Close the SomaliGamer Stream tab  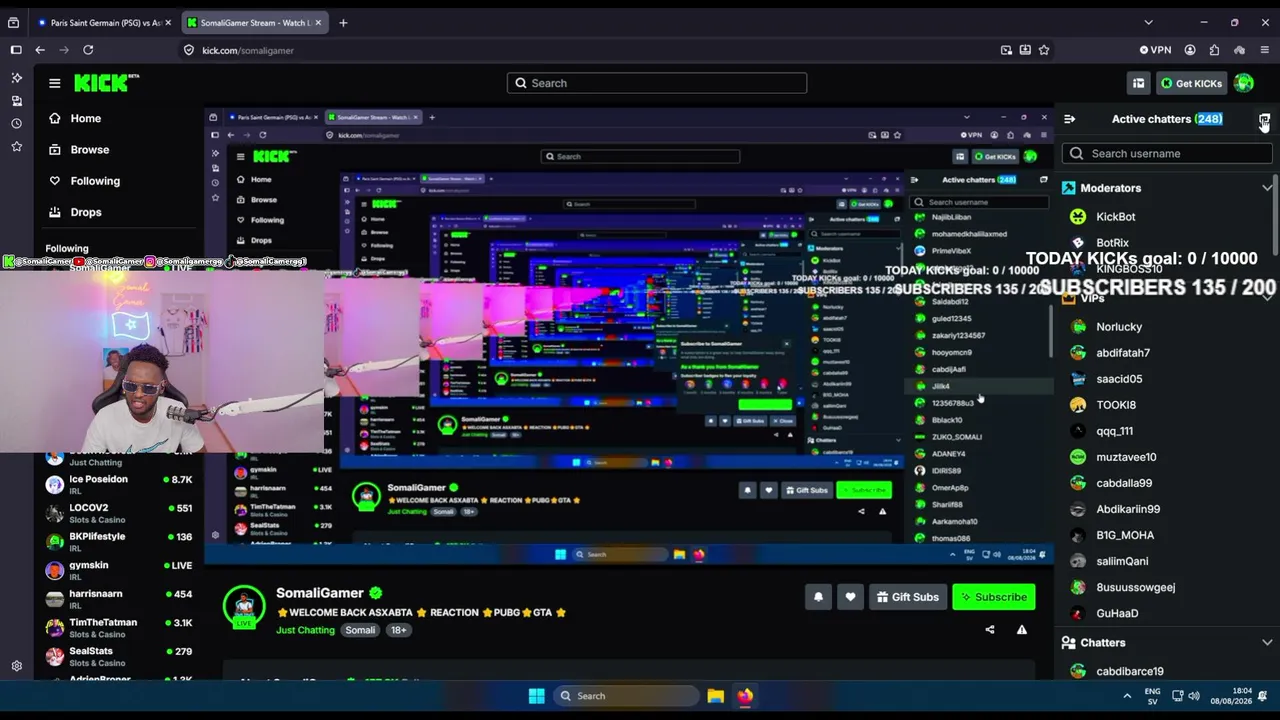point(316,22)
